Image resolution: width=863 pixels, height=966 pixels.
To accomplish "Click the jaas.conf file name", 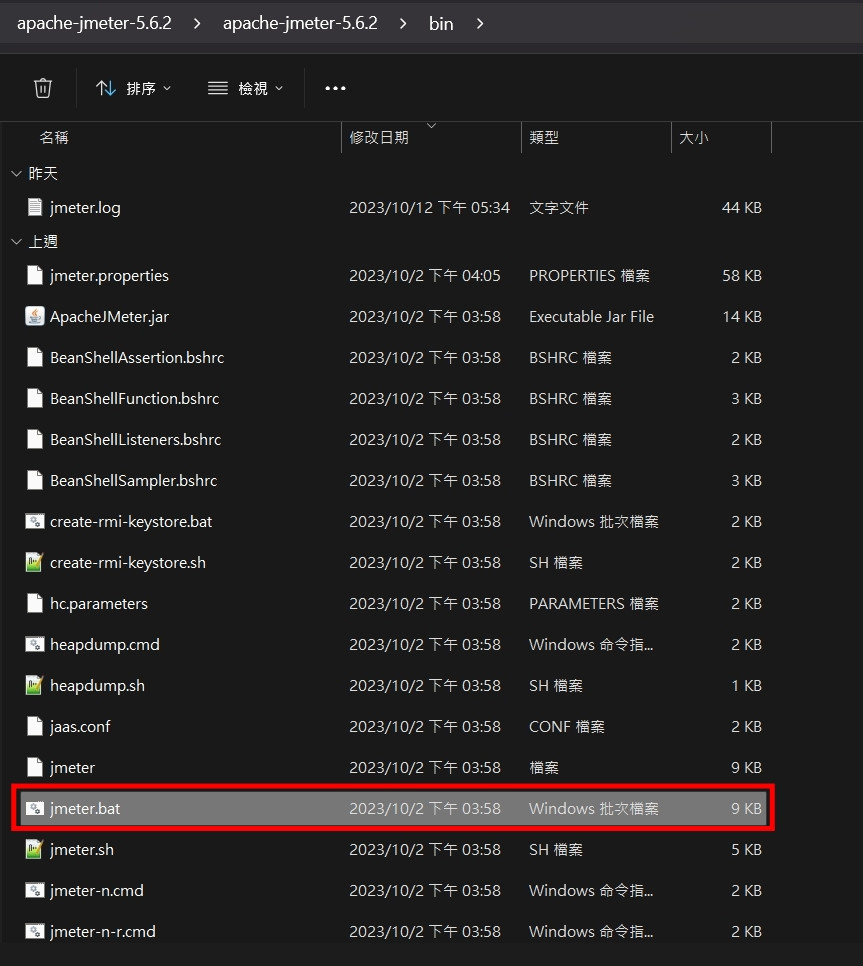I will [80, 726].
